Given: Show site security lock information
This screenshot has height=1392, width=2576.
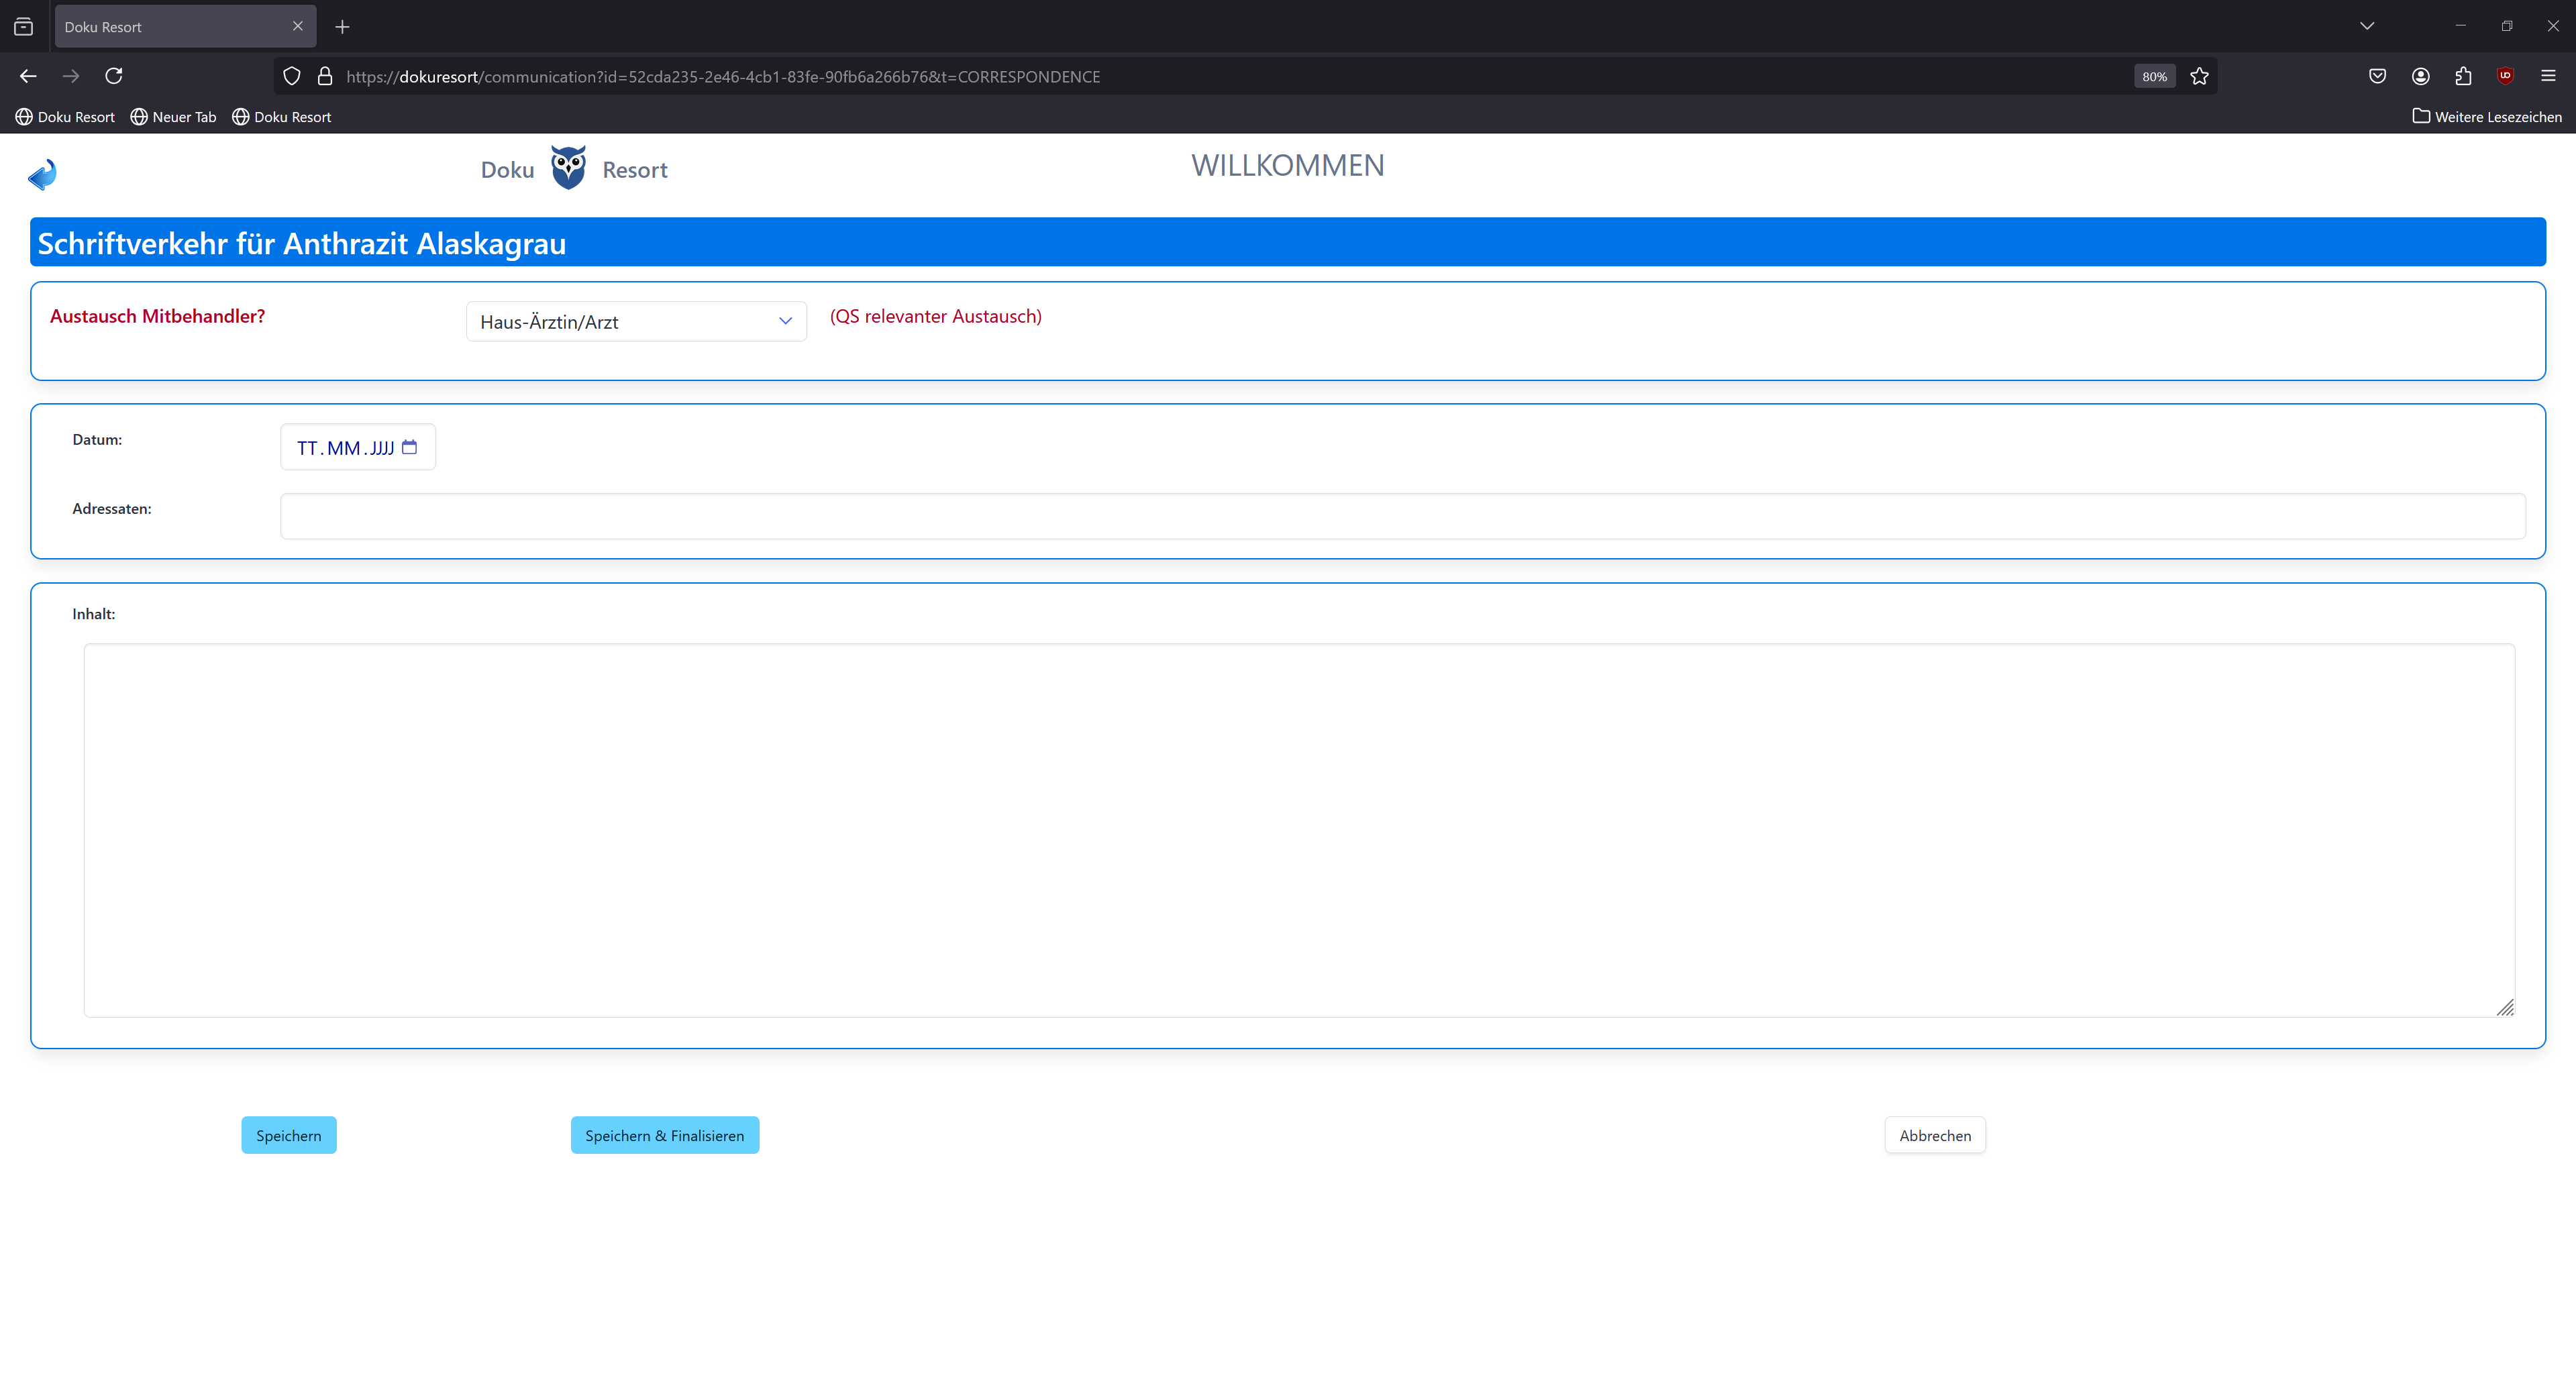Looking at the screenshot, I should pyautogui.click(x=325, y=76).
